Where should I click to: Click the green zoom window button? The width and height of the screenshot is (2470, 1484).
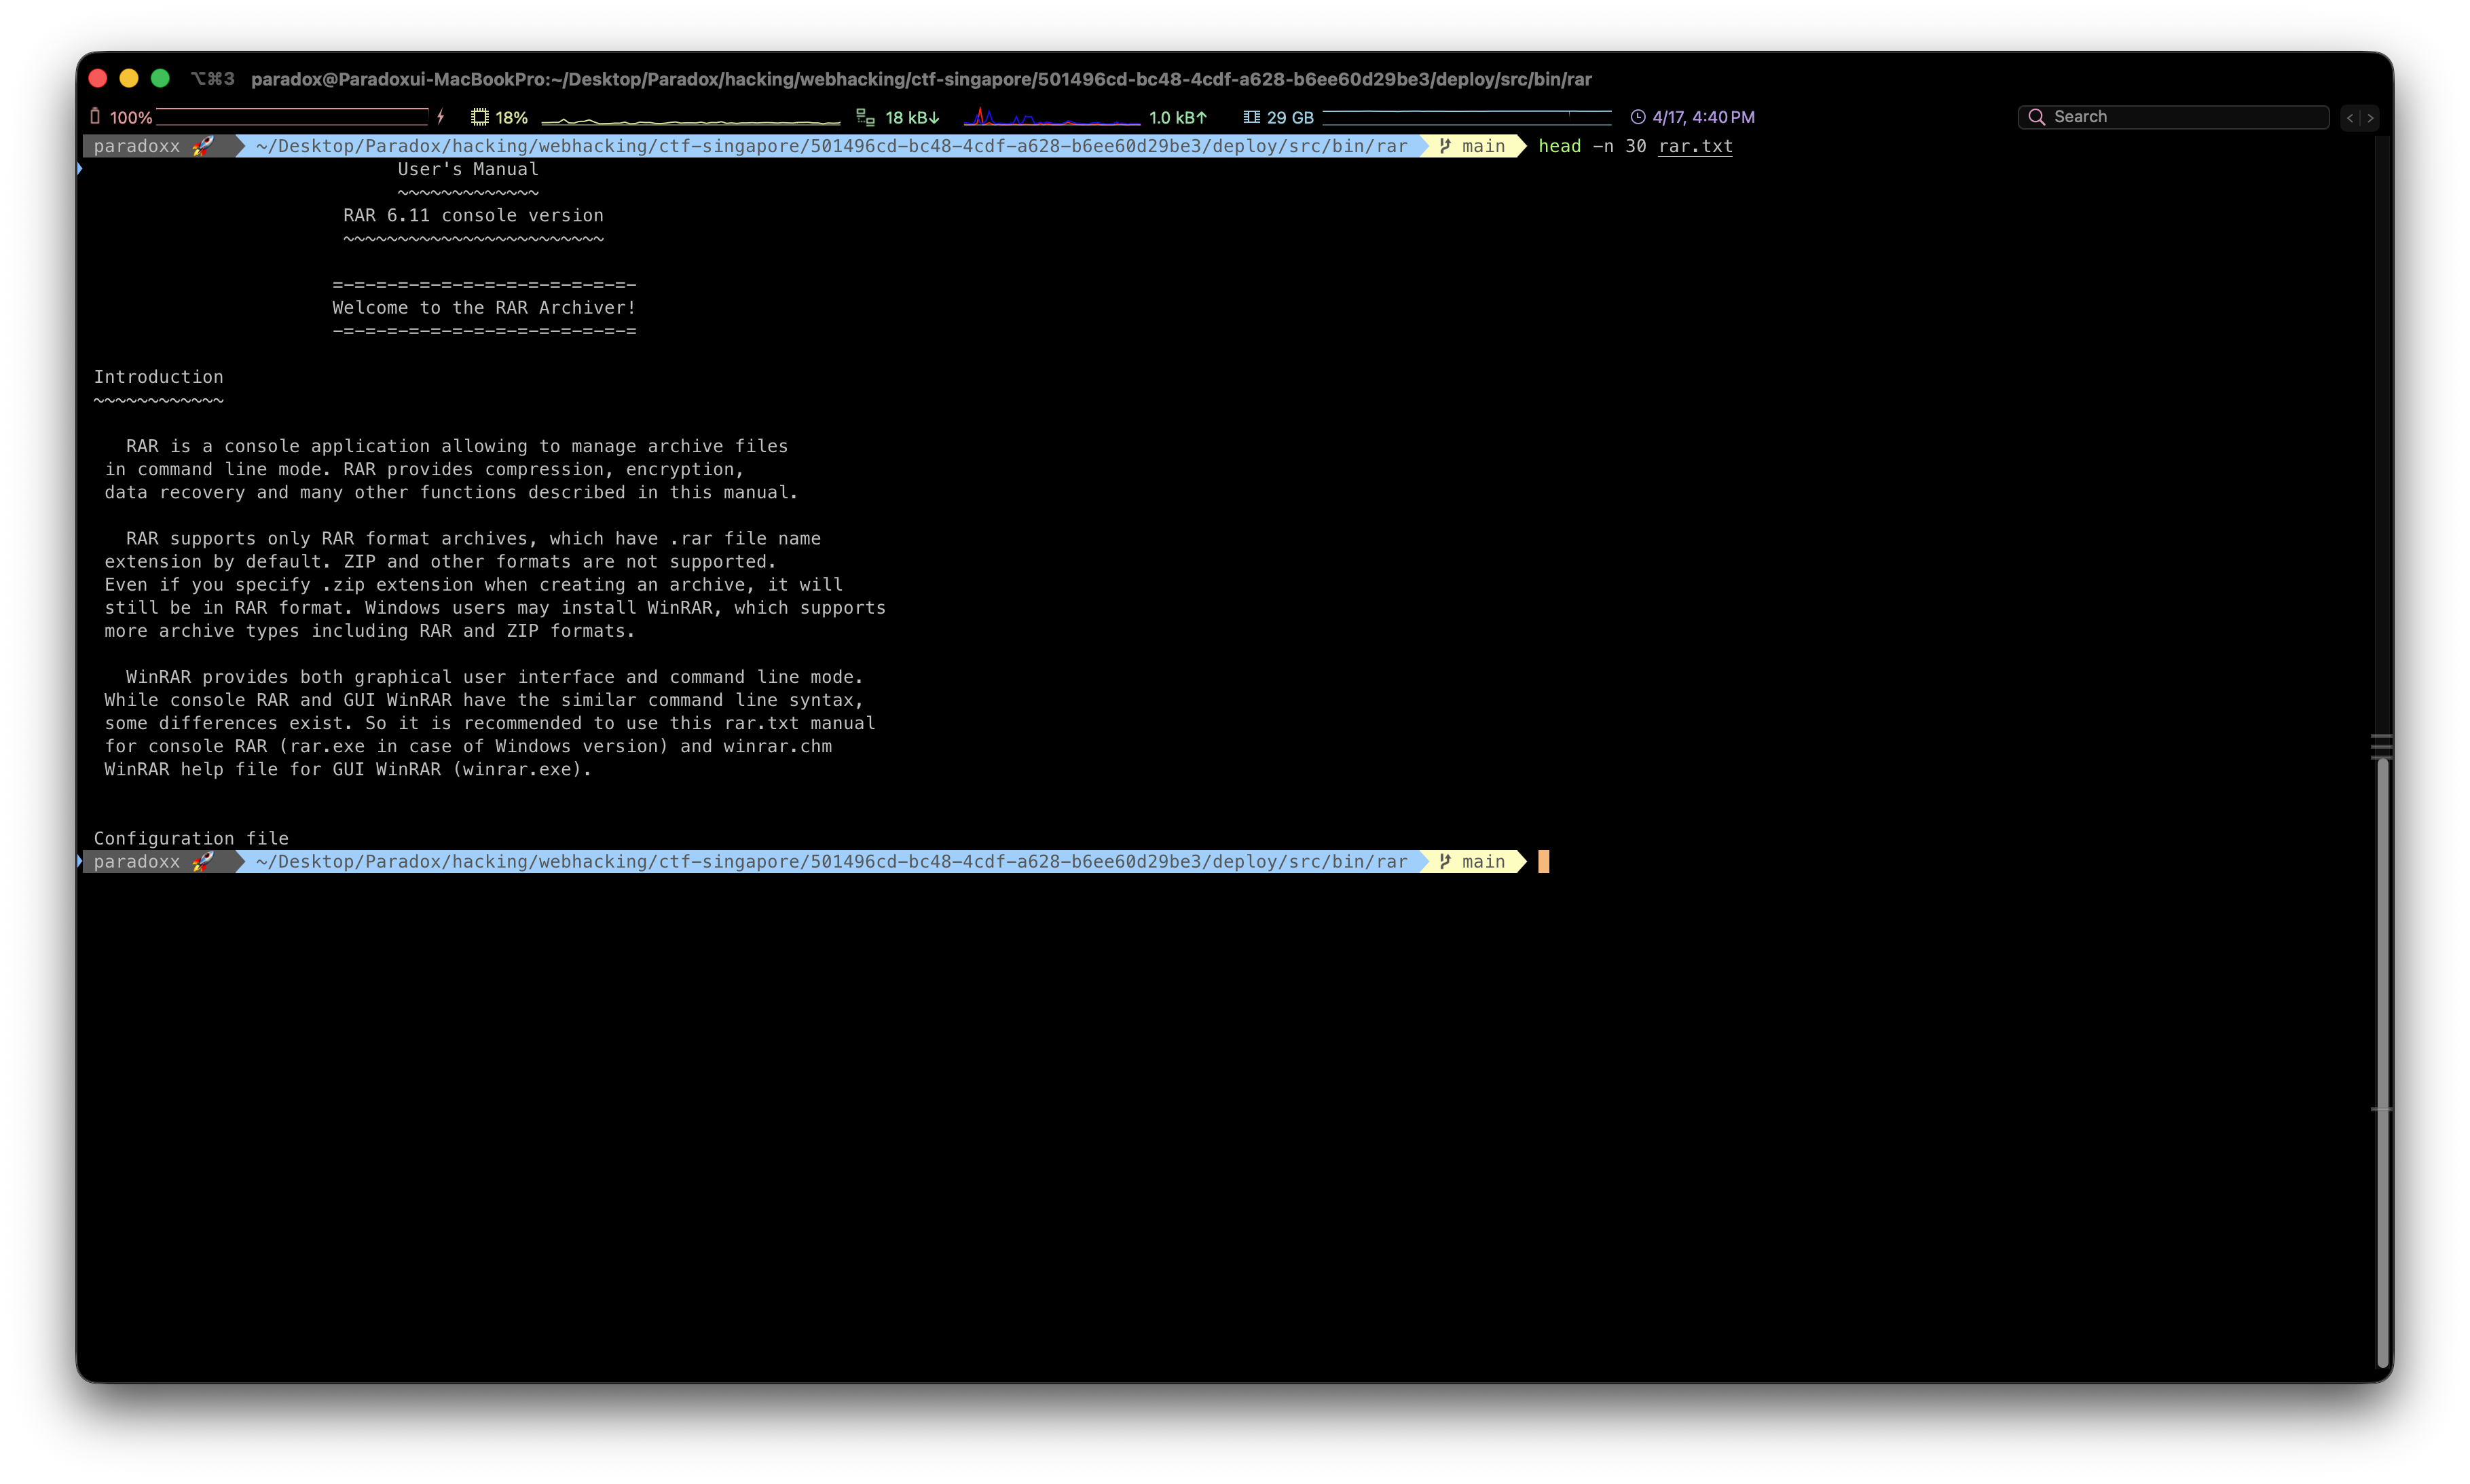(x=160, y=78)
